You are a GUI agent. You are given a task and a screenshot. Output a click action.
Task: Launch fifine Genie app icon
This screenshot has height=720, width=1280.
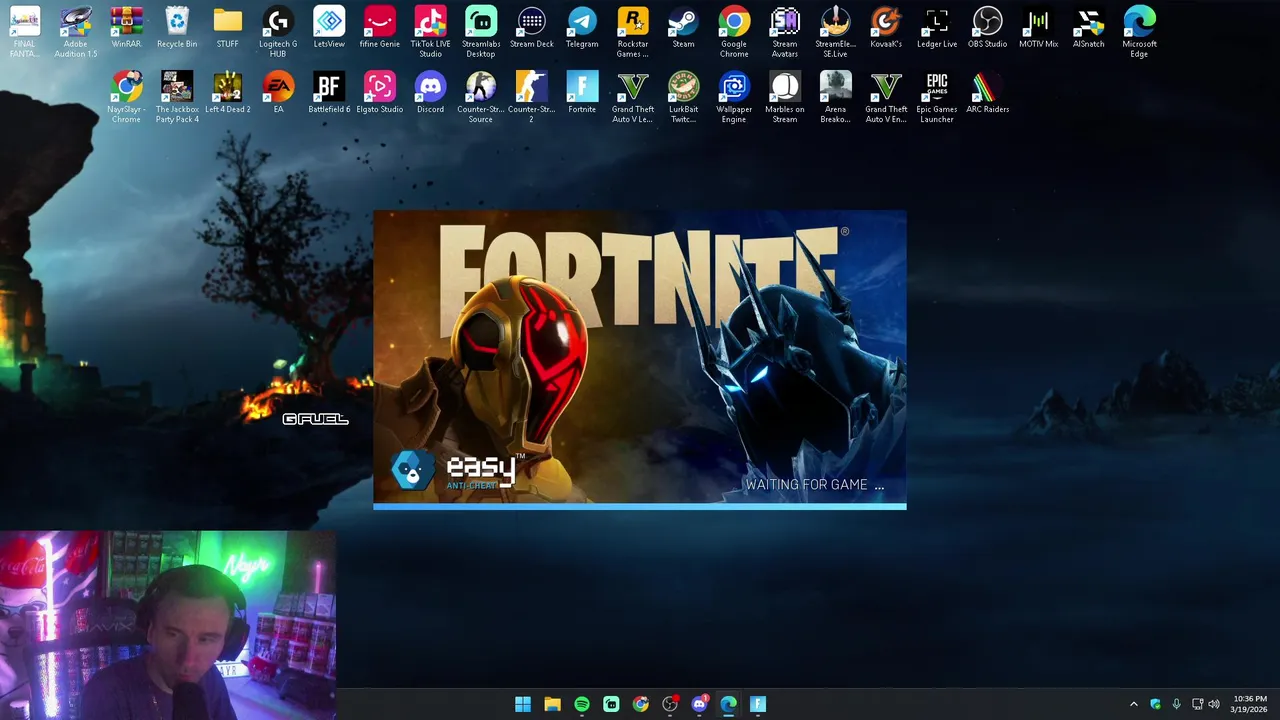pyautogui.click(x=379, y=28)
